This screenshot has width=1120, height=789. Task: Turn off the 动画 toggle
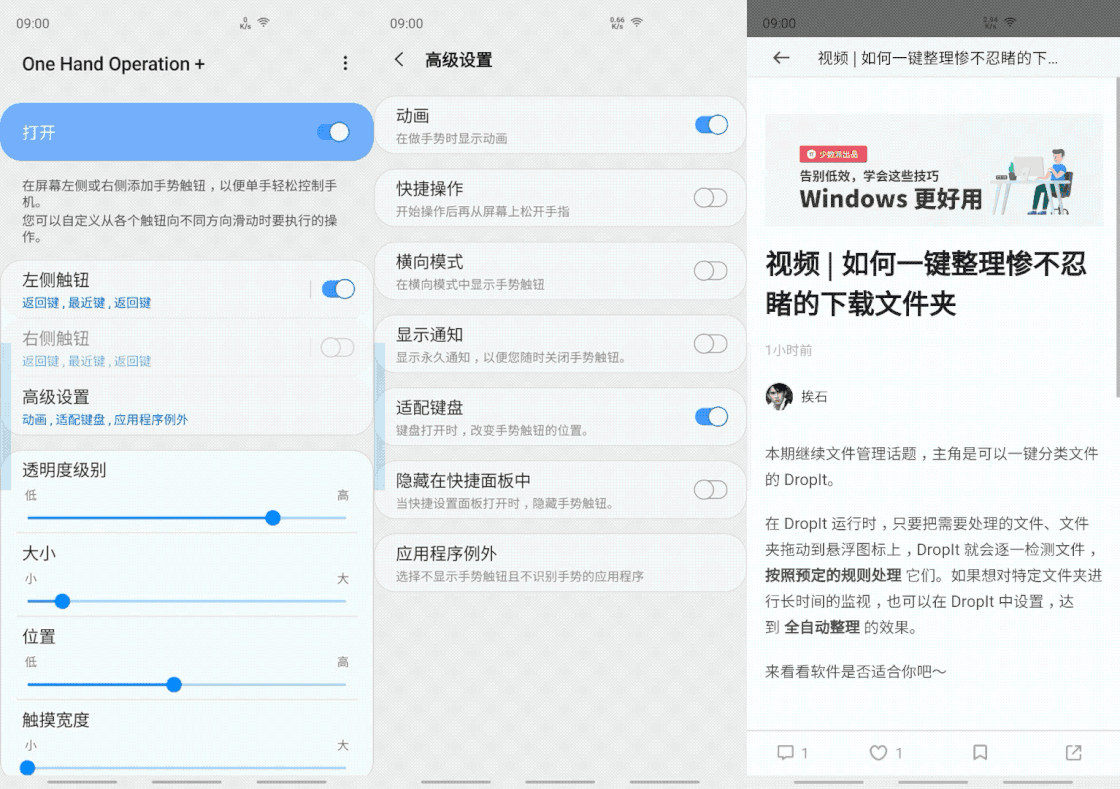point(711,125)
